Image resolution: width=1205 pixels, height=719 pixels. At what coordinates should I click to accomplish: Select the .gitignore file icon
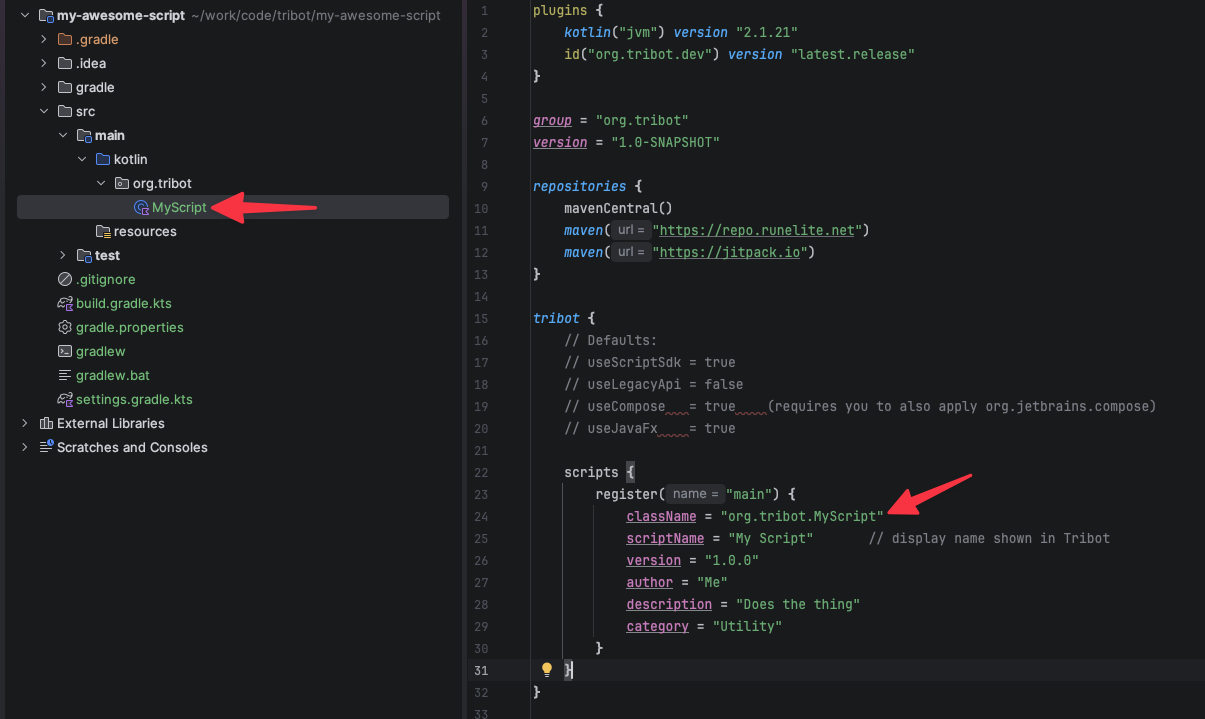(64, 279)
